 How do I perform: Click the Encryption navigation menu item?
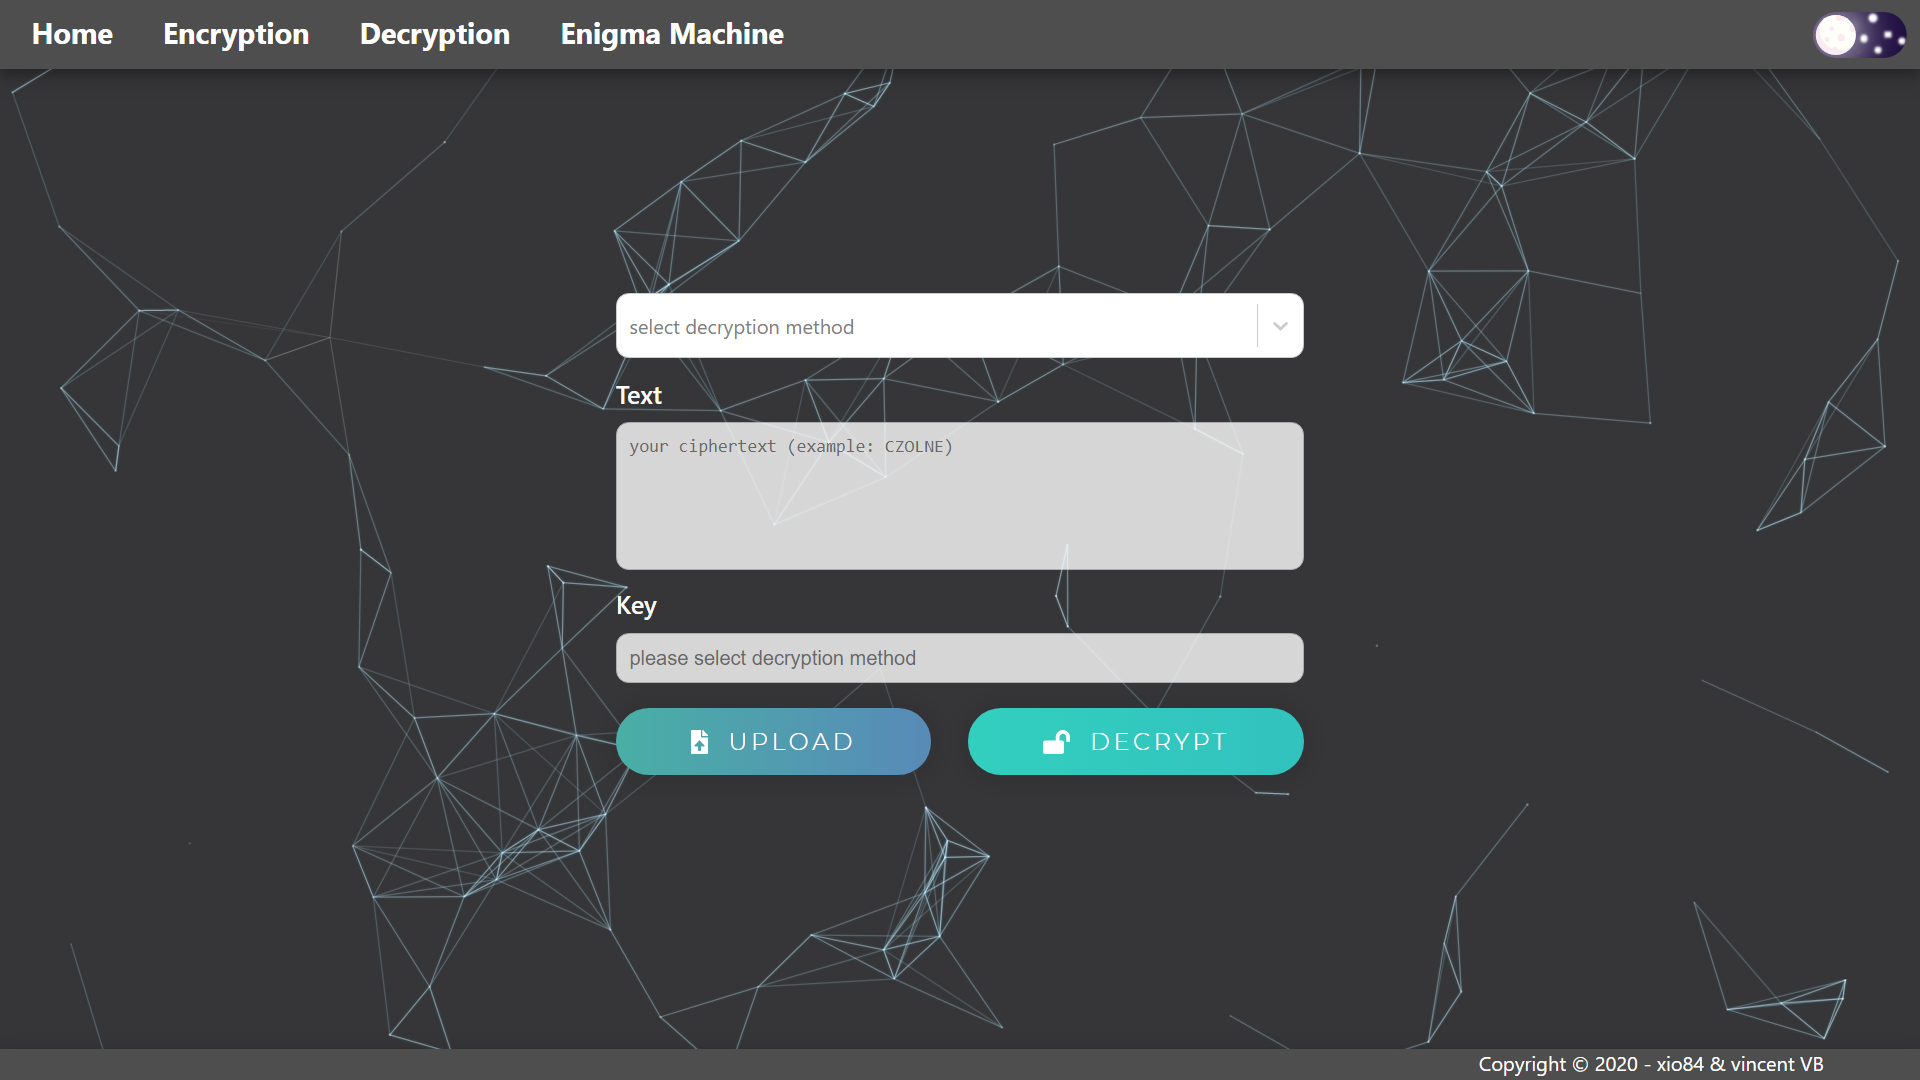point(236,33)
